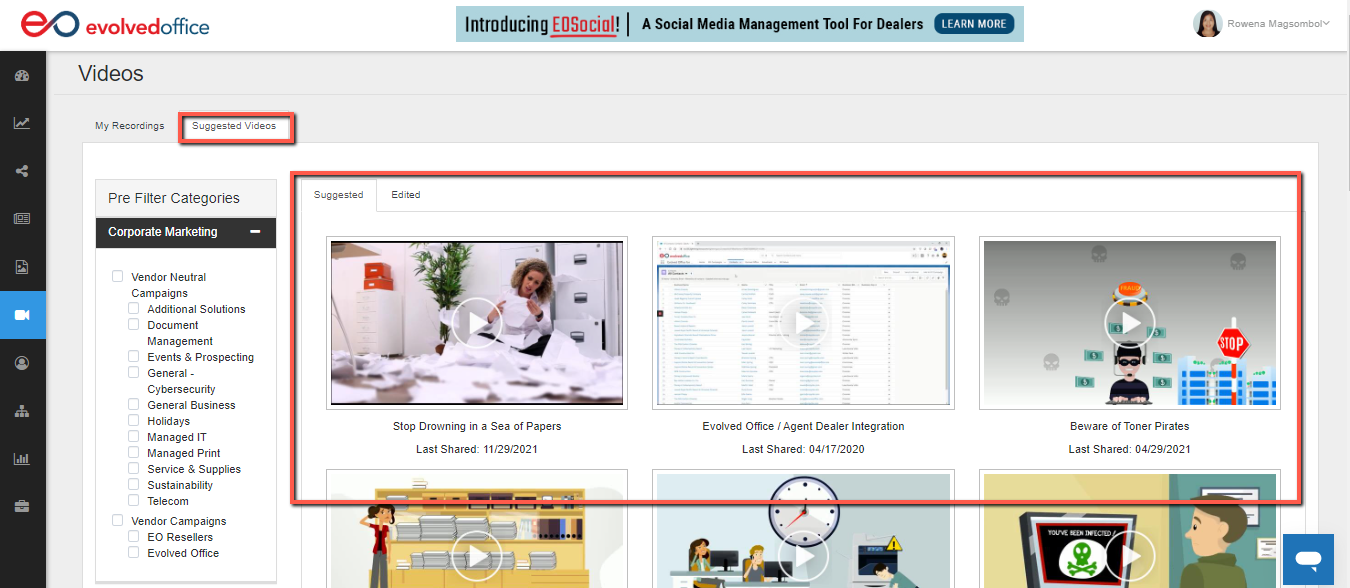Tick the Service & Supplies checkbox

point(134,469)
